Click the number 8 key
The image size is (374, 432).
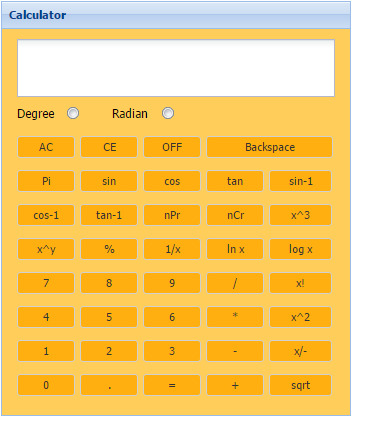coord(109,283)
